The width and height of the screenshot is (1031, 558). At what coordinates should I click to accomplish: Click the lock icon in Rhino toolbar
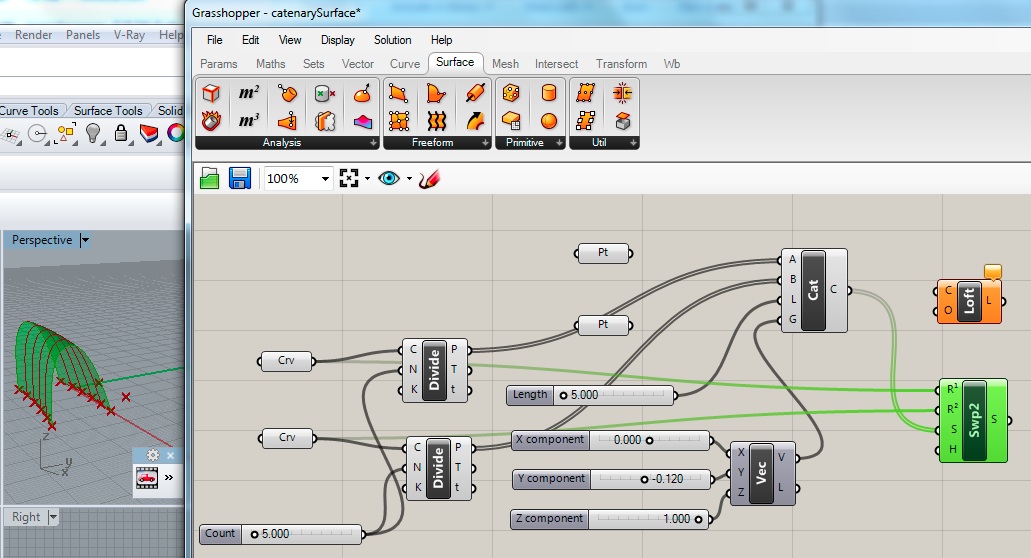(x=121, y=133)
